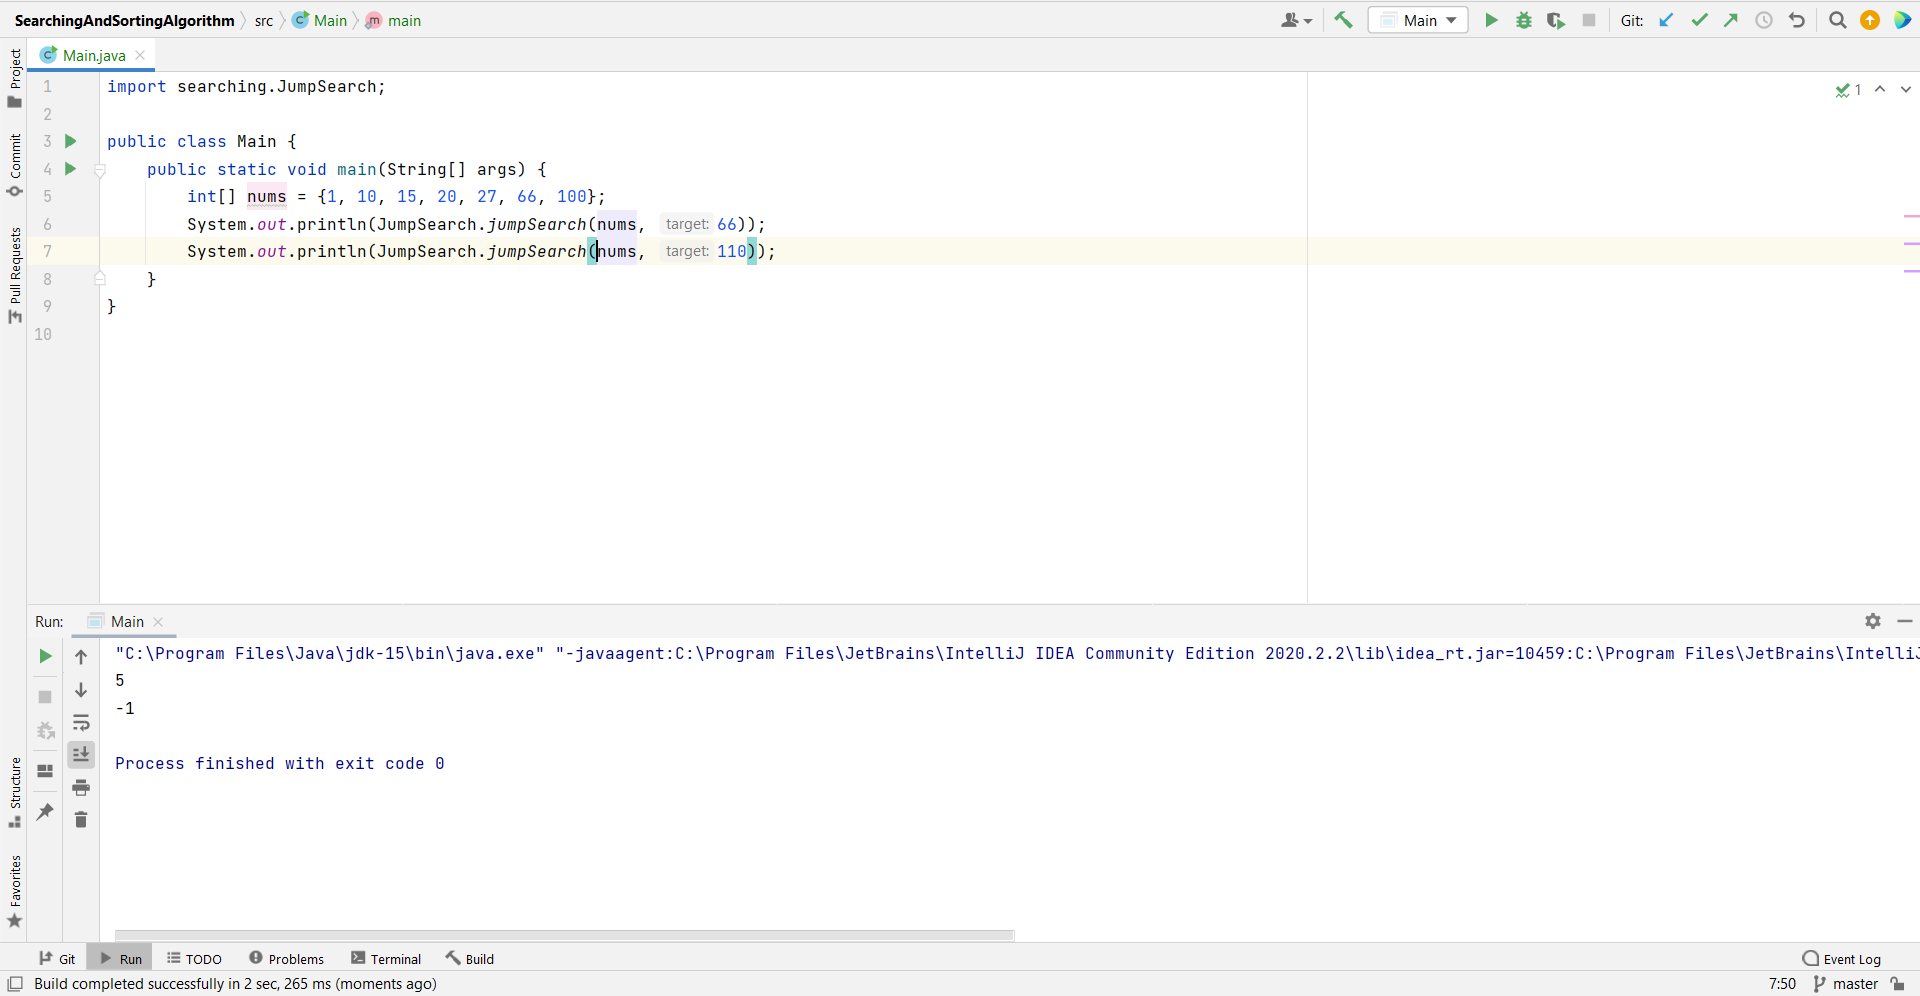Open Run panel settings gear
The width and height of the screenshot is (1920, 996).
[1873, 621]
